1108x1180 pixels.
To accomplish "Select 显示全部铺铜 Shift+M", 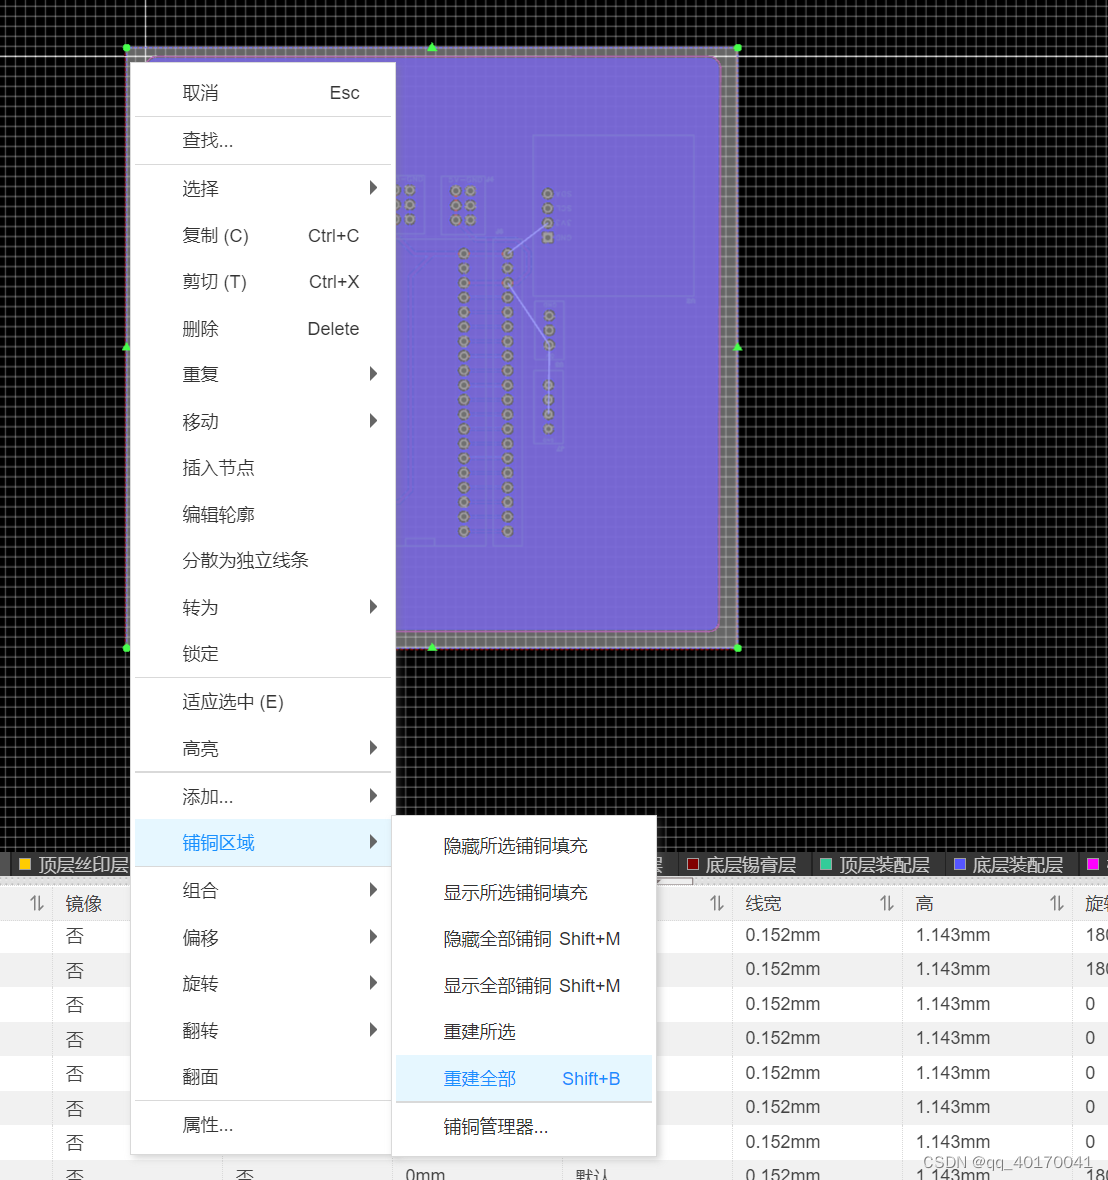I will pos(524,986).
